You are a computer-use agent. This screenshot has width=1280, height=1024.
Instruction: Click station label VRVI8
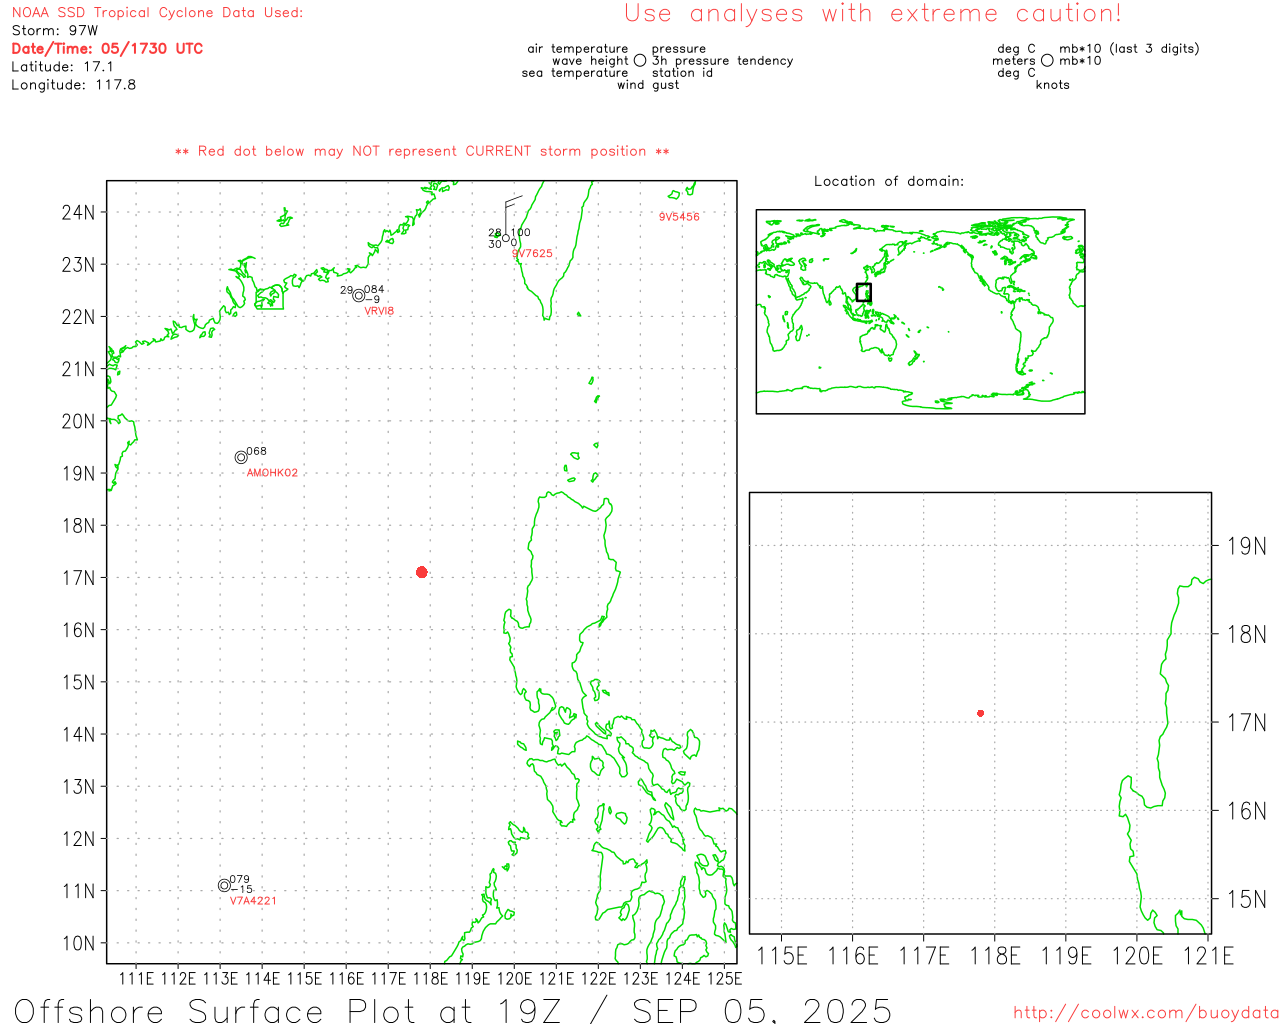[379, 311]
